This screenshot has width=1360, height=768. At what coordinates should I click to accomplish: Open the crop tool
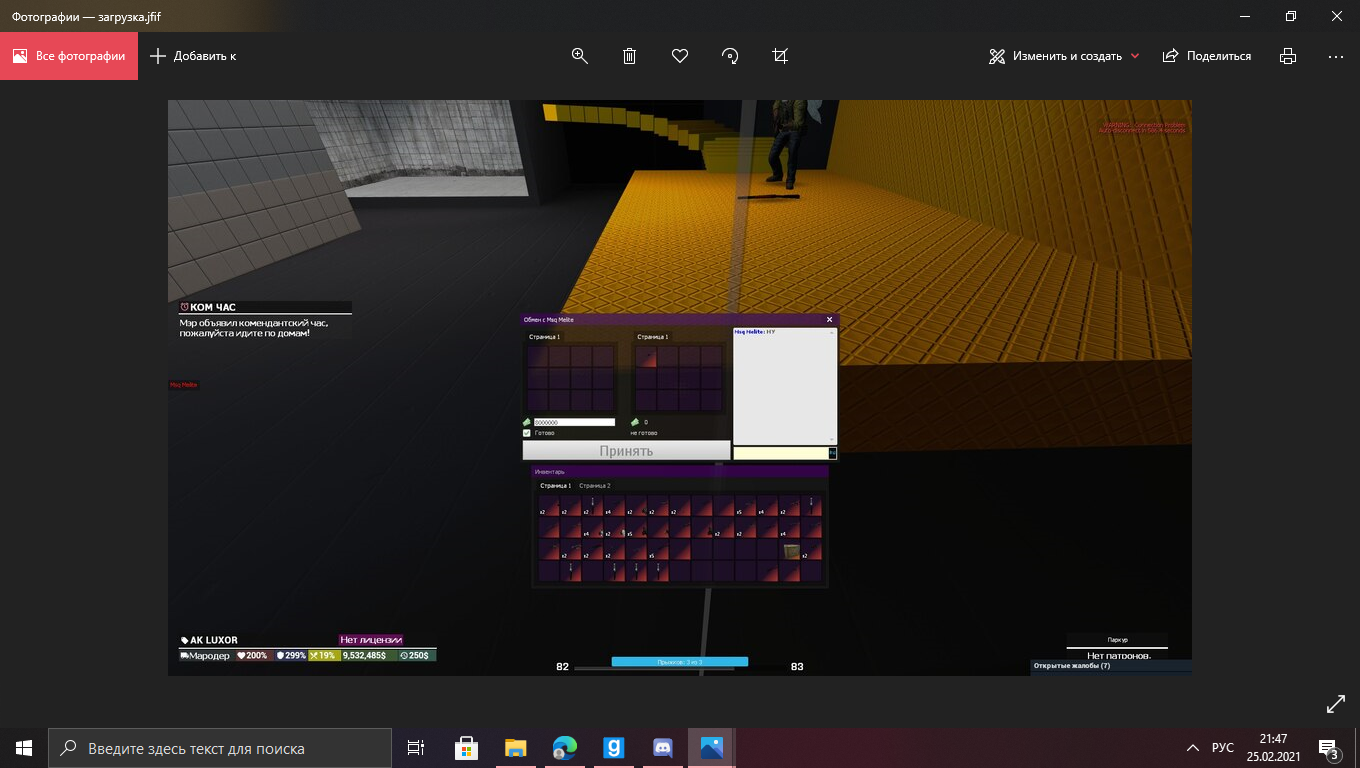(780, 56)
